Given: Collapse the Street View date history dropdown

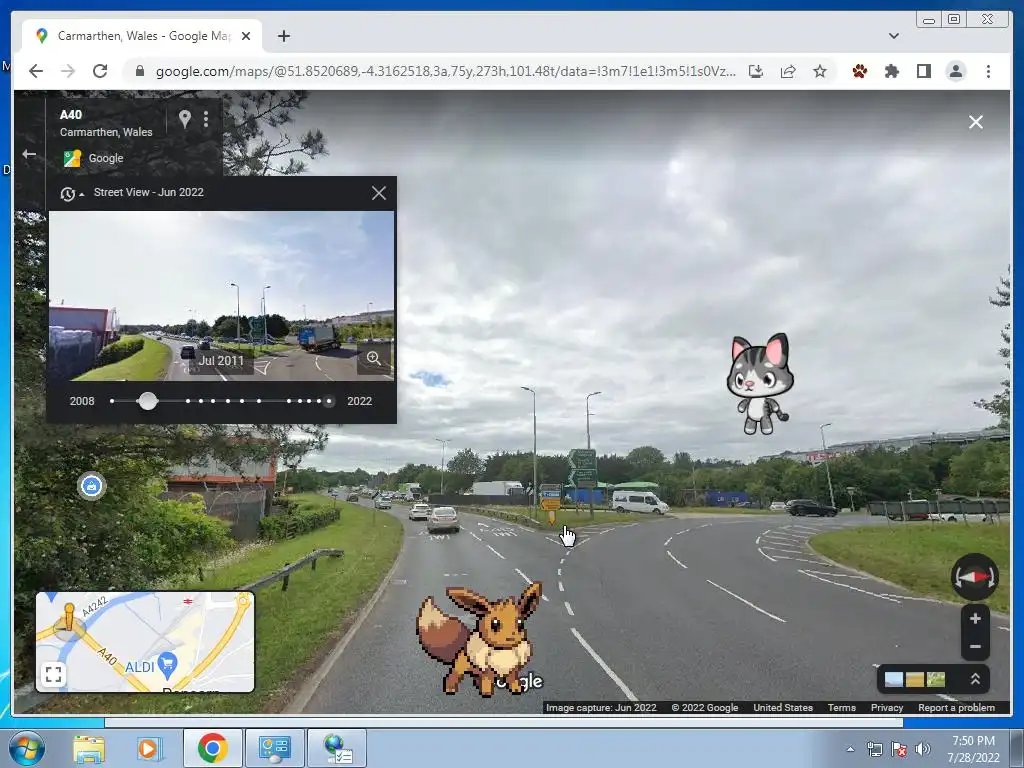Looking at the screenshot, I should (x=72, y=193).
